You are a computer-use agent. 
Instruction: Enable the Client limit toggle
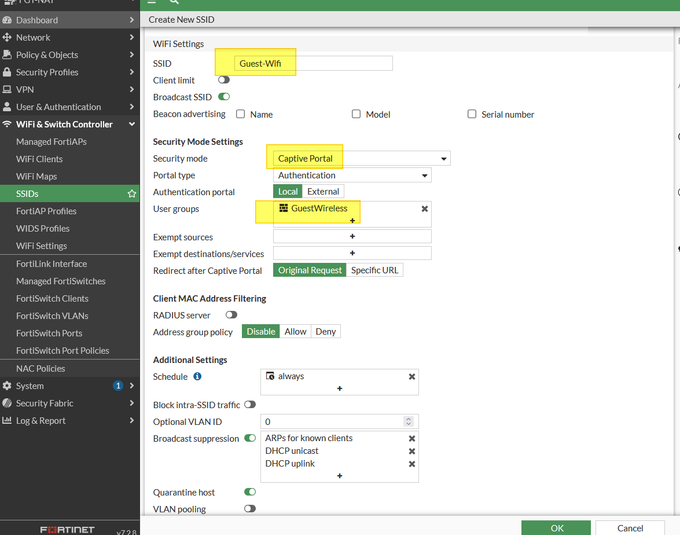click(223, 80)
